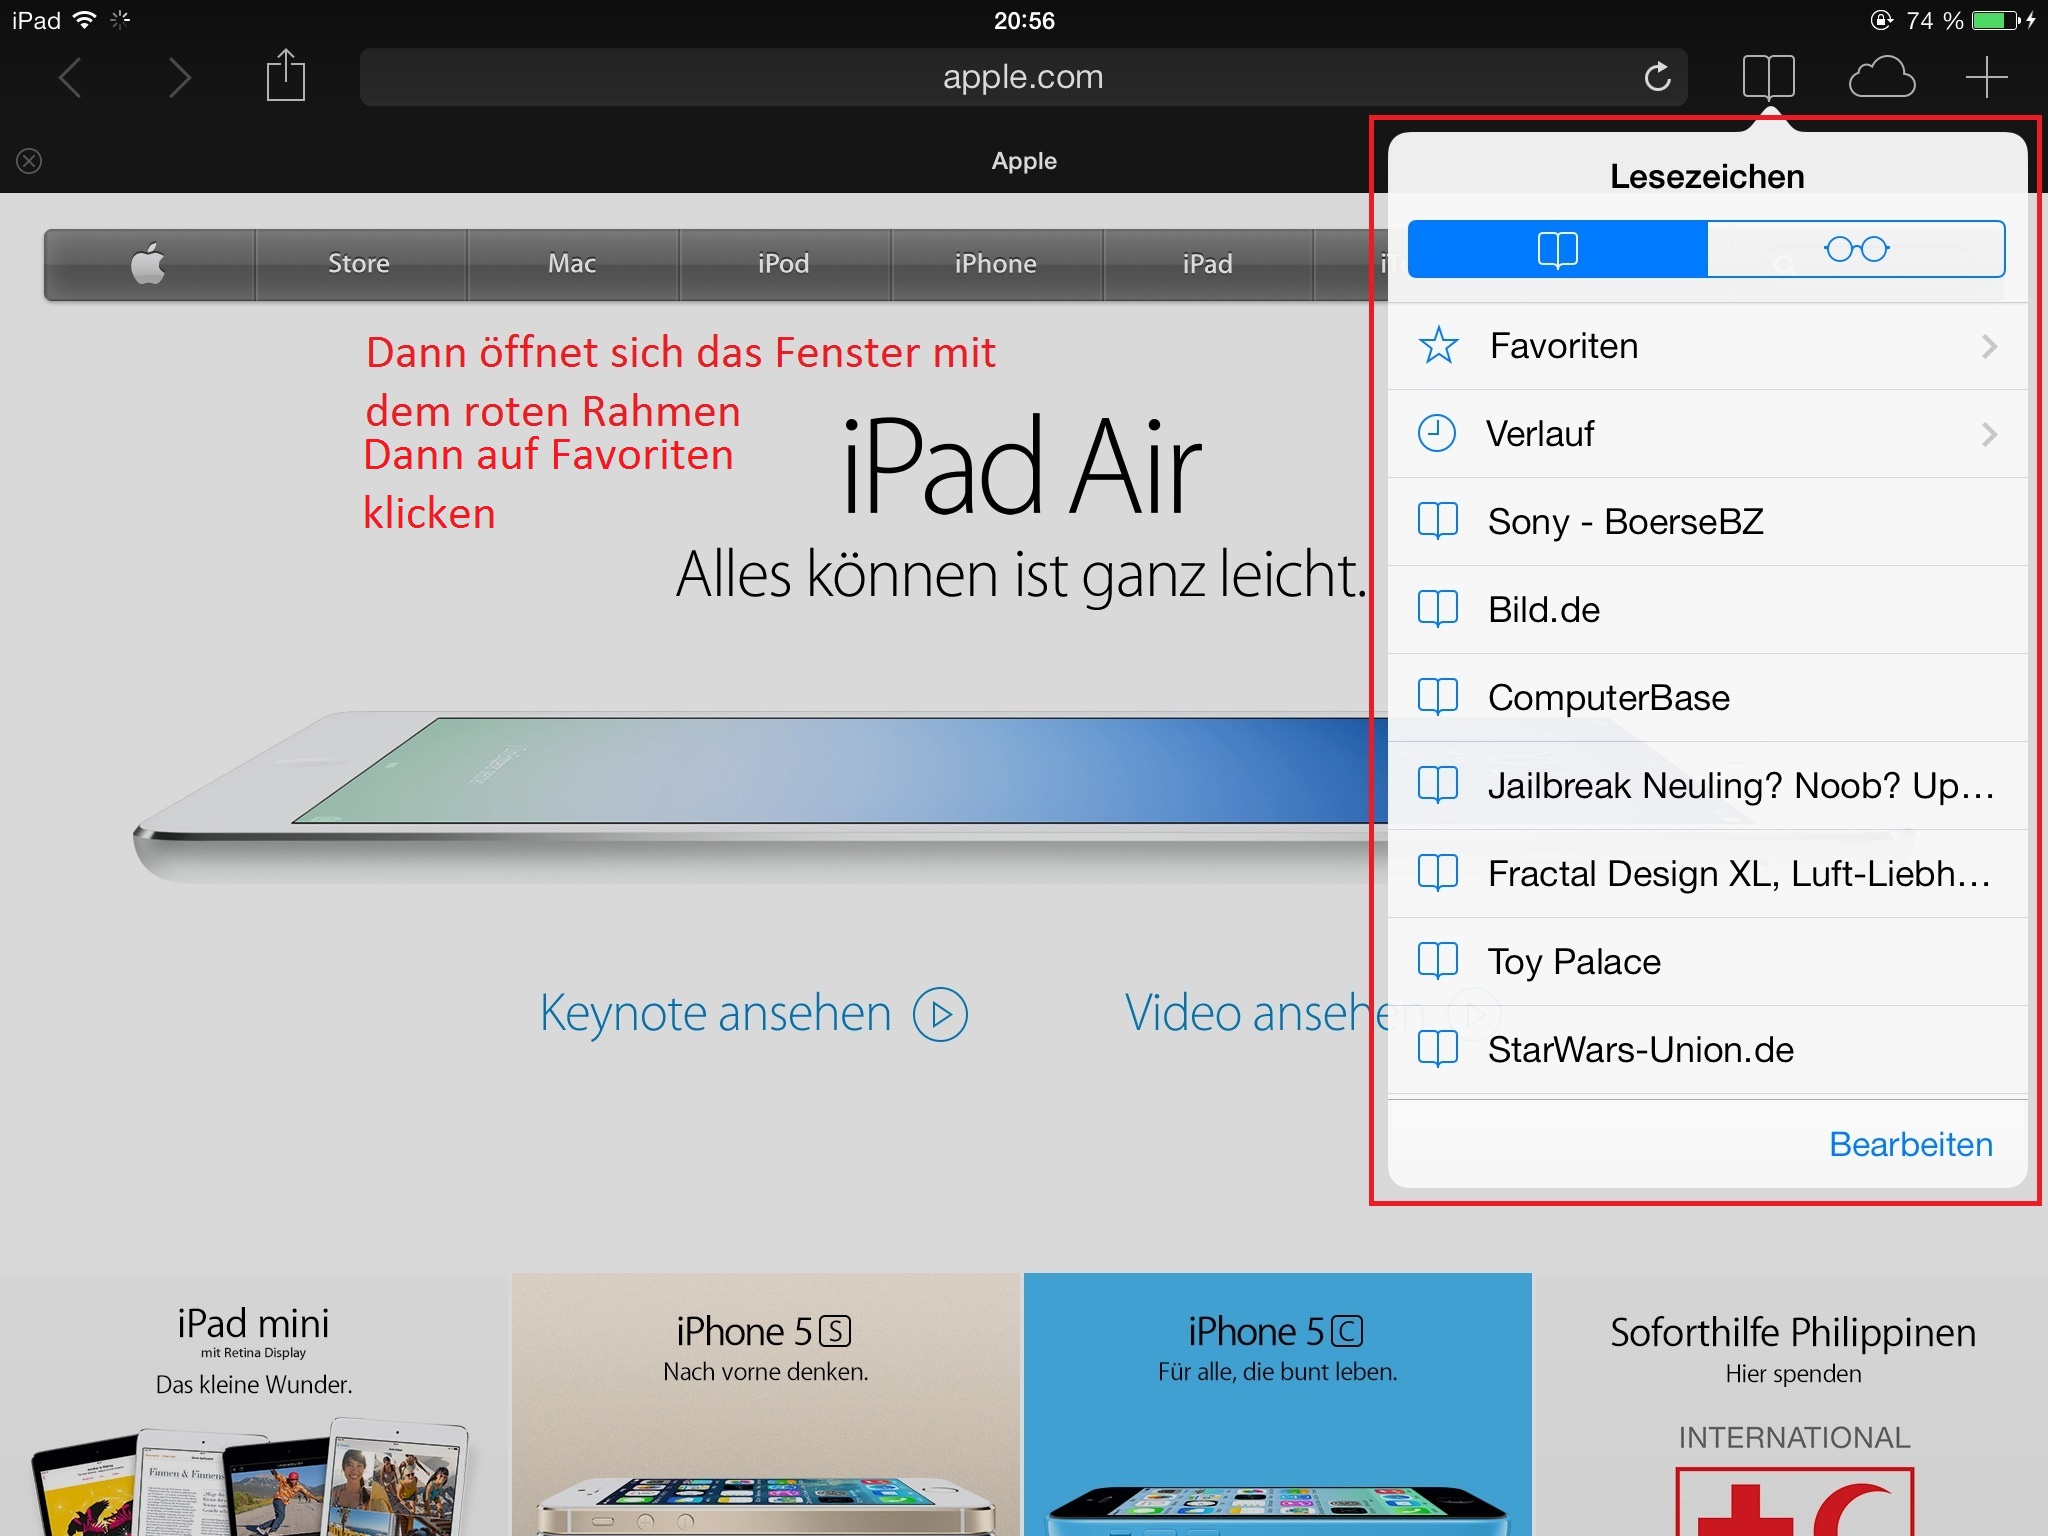Tap the Bookmarks book toolbar icon
Viewport: 2048px width, 1536px height.
pyautogui.click(x=1768, y=77)
